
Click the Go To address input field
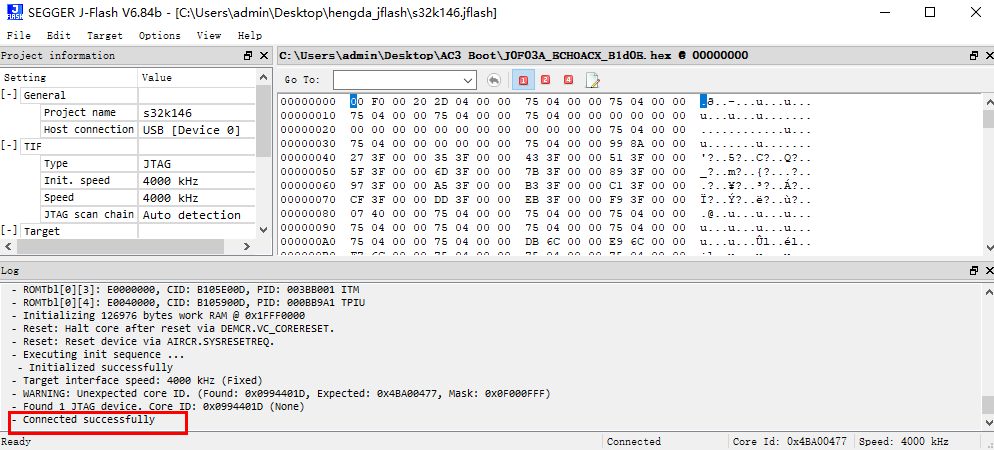(x=398, y=80)
